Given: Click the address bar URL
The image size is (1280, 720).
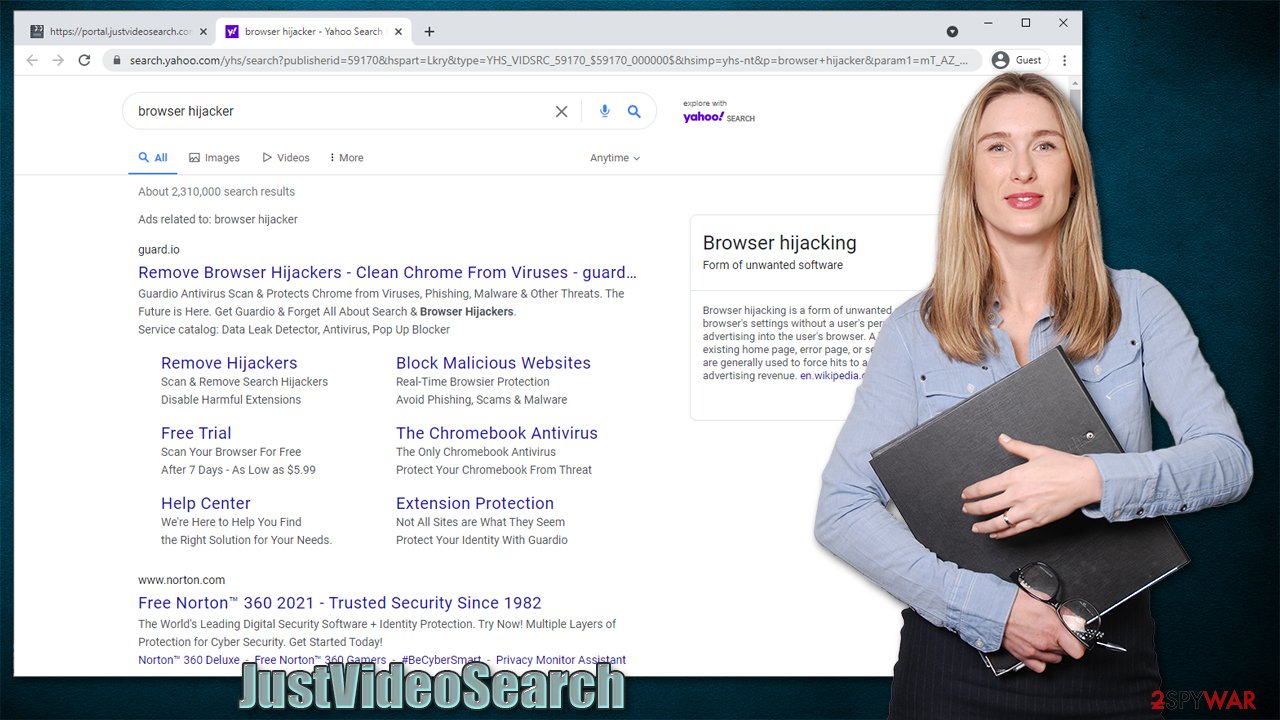Looking at the screenshot, I should [548, 60].
